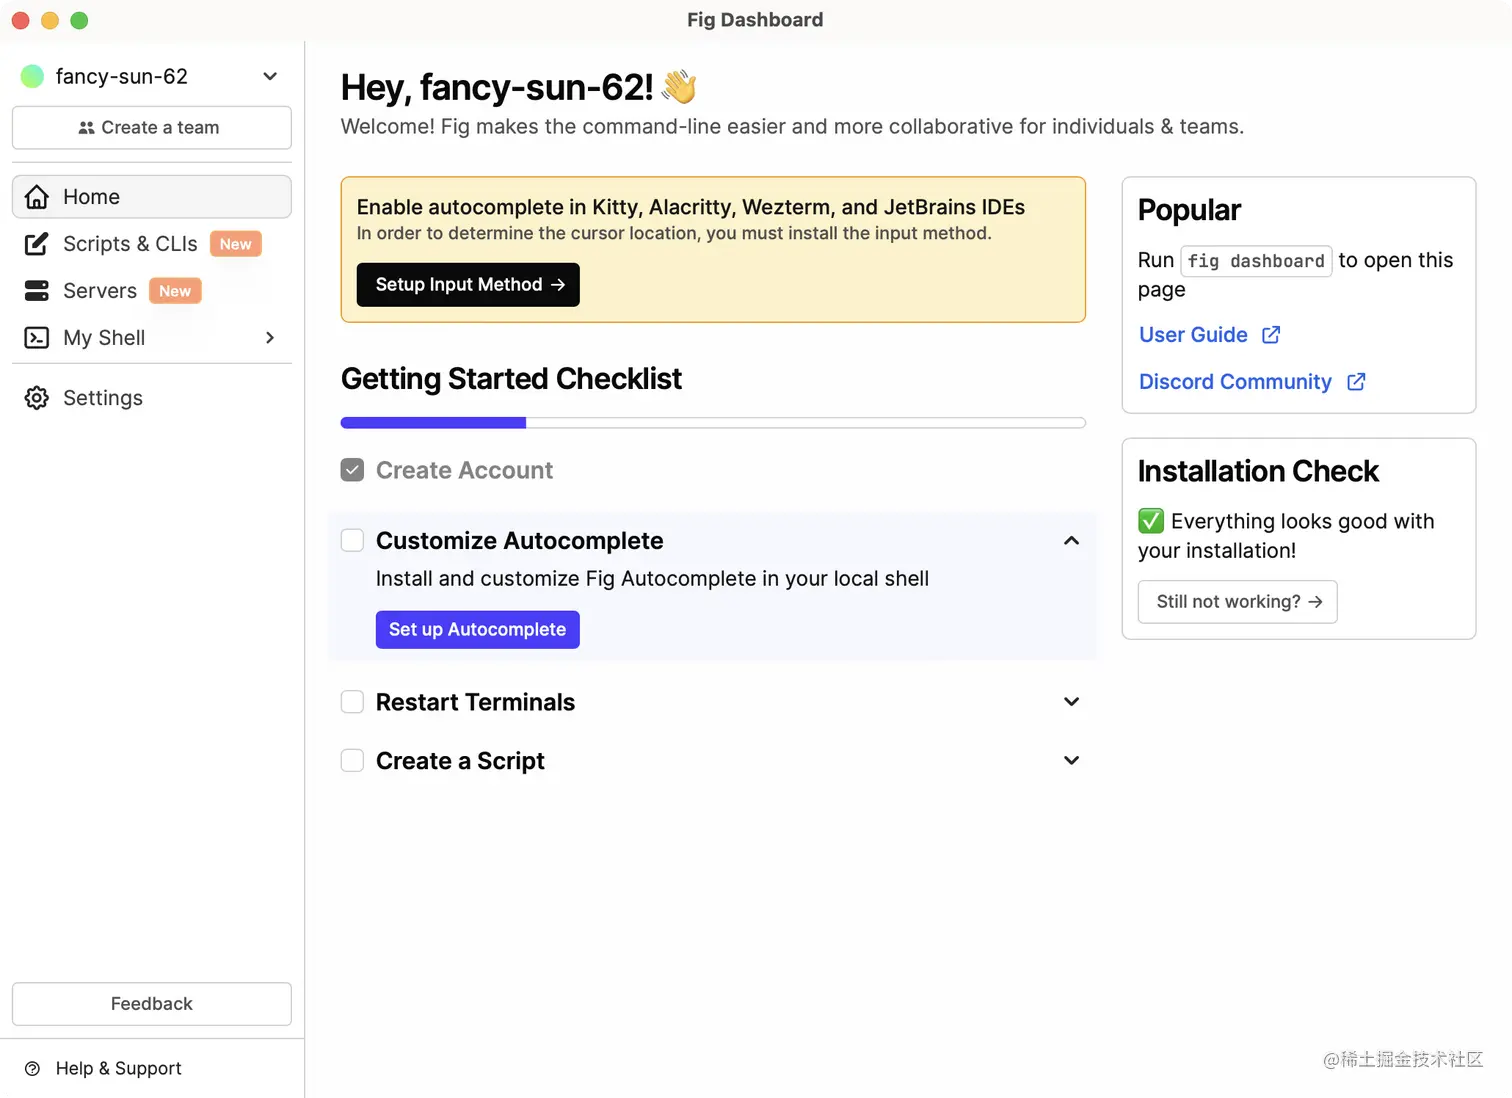Click the New badge next to Servers
Viewport: 1512px width, 1098px height.
click(175, 291)
